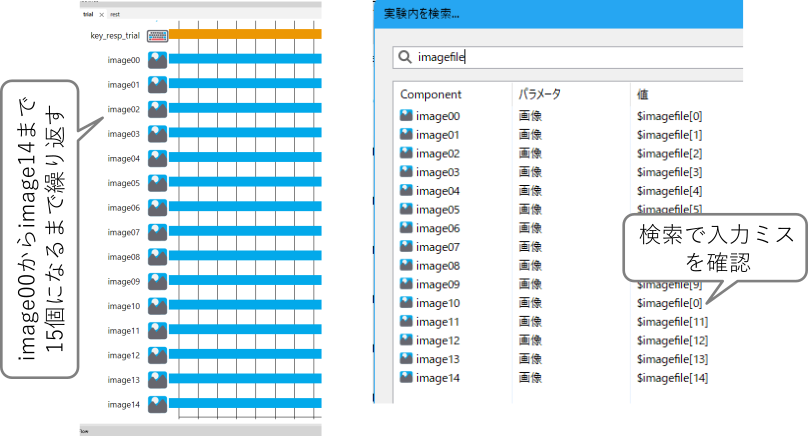Click the image00 blue timeline bar
The width and height of the screenshot is (808, 436).
245,59
